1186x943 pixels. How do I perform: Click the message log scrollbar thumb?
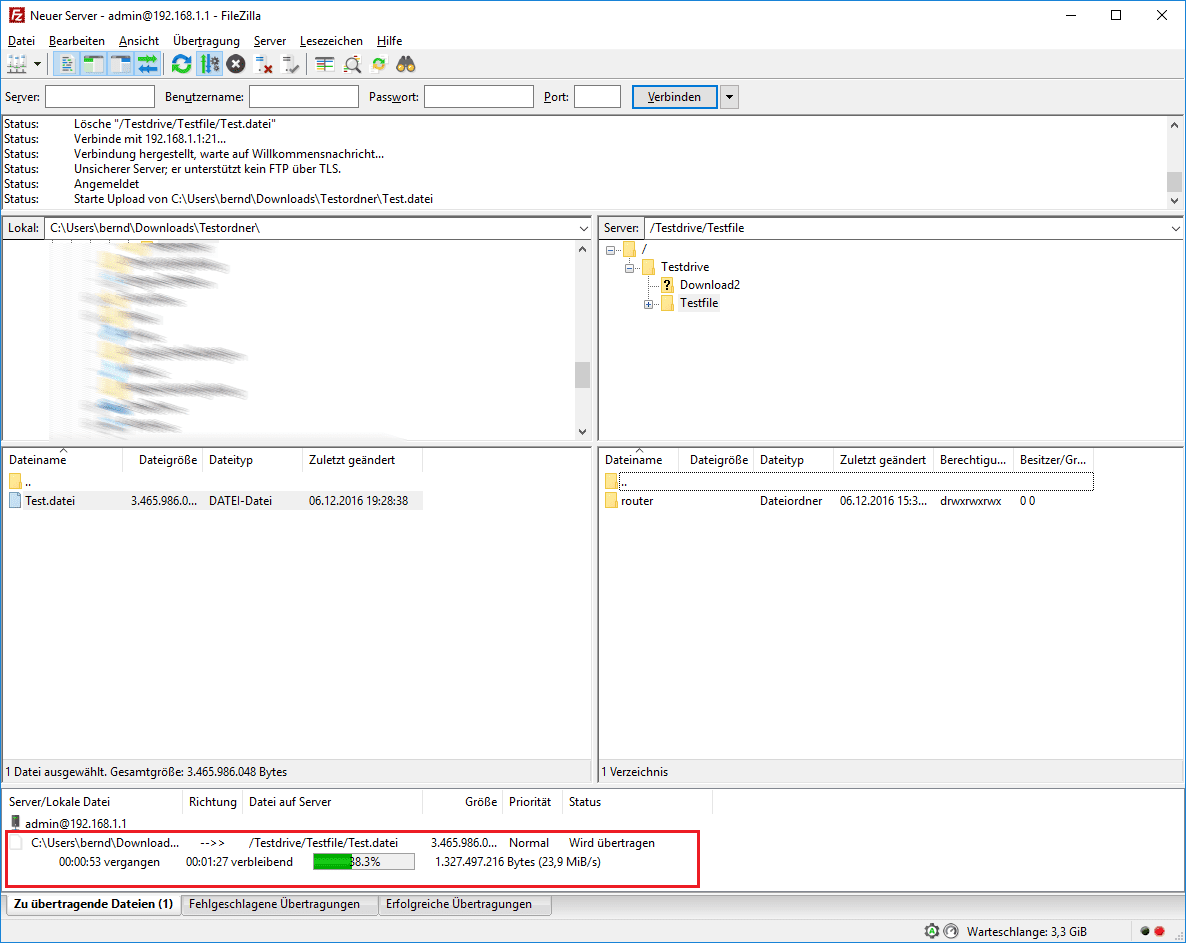pyautogui.click(x=1174, y=181)
